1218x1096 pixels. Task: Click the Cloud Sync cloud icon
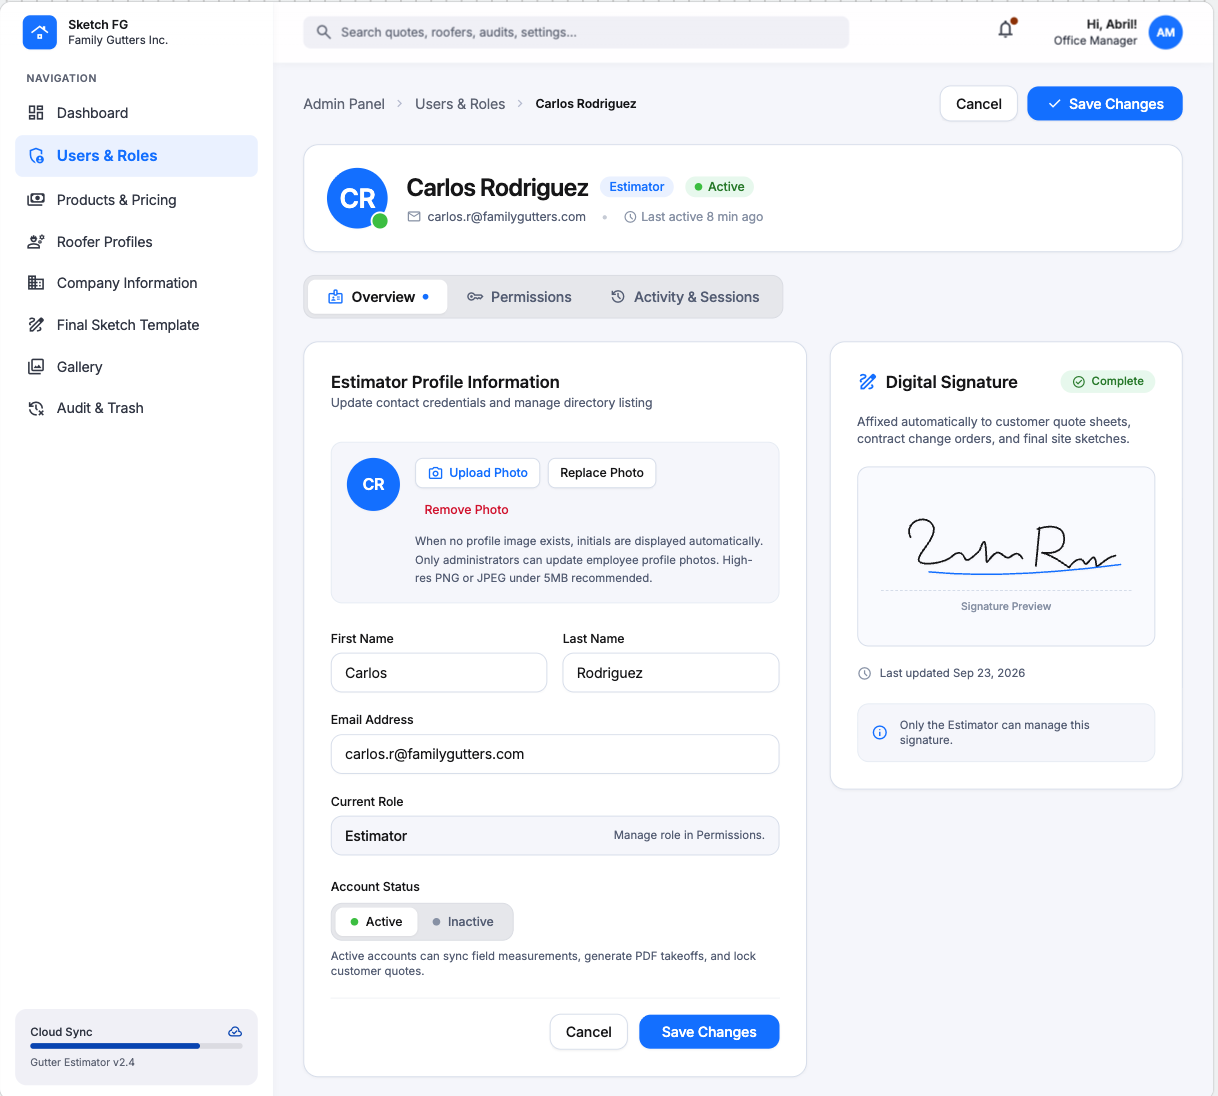pos(235,1031)
